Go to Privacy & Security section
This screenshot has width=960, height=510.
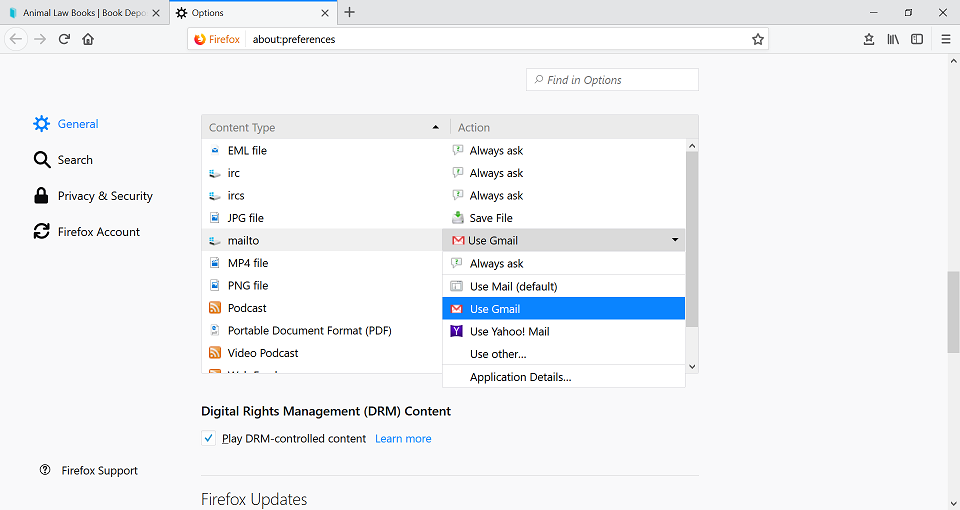pyautogui.click(x=105, y=196)
